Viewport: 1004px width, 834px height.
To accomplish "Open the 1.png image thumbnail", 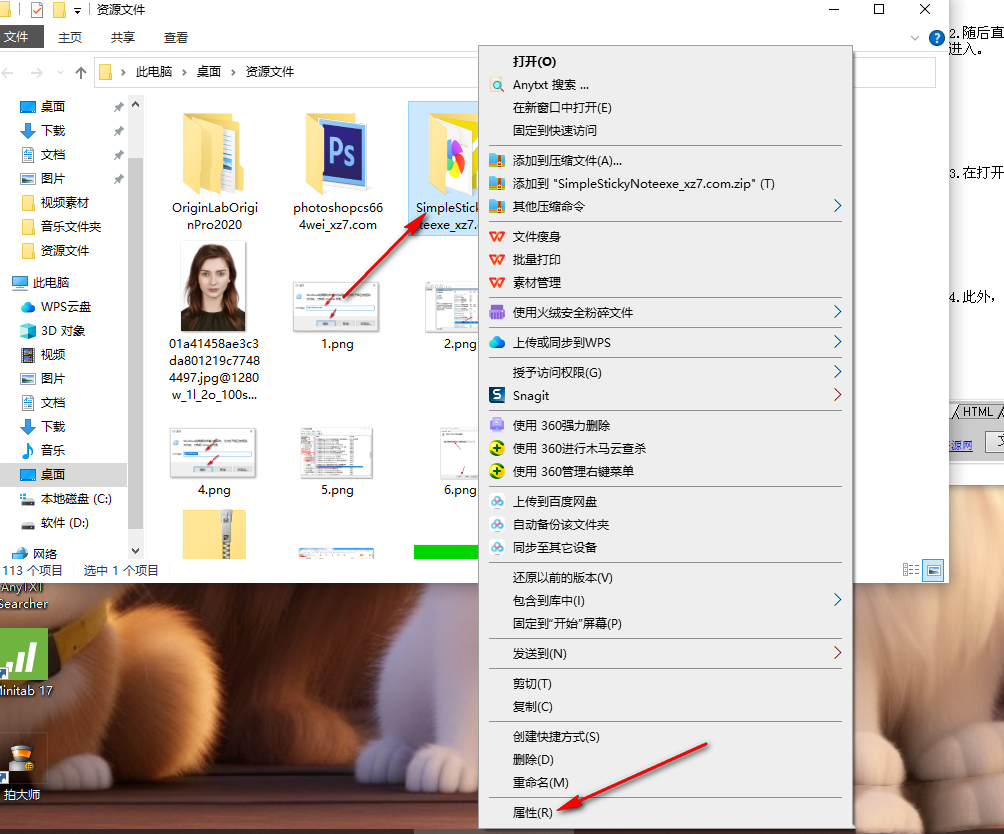I will 335,308.
